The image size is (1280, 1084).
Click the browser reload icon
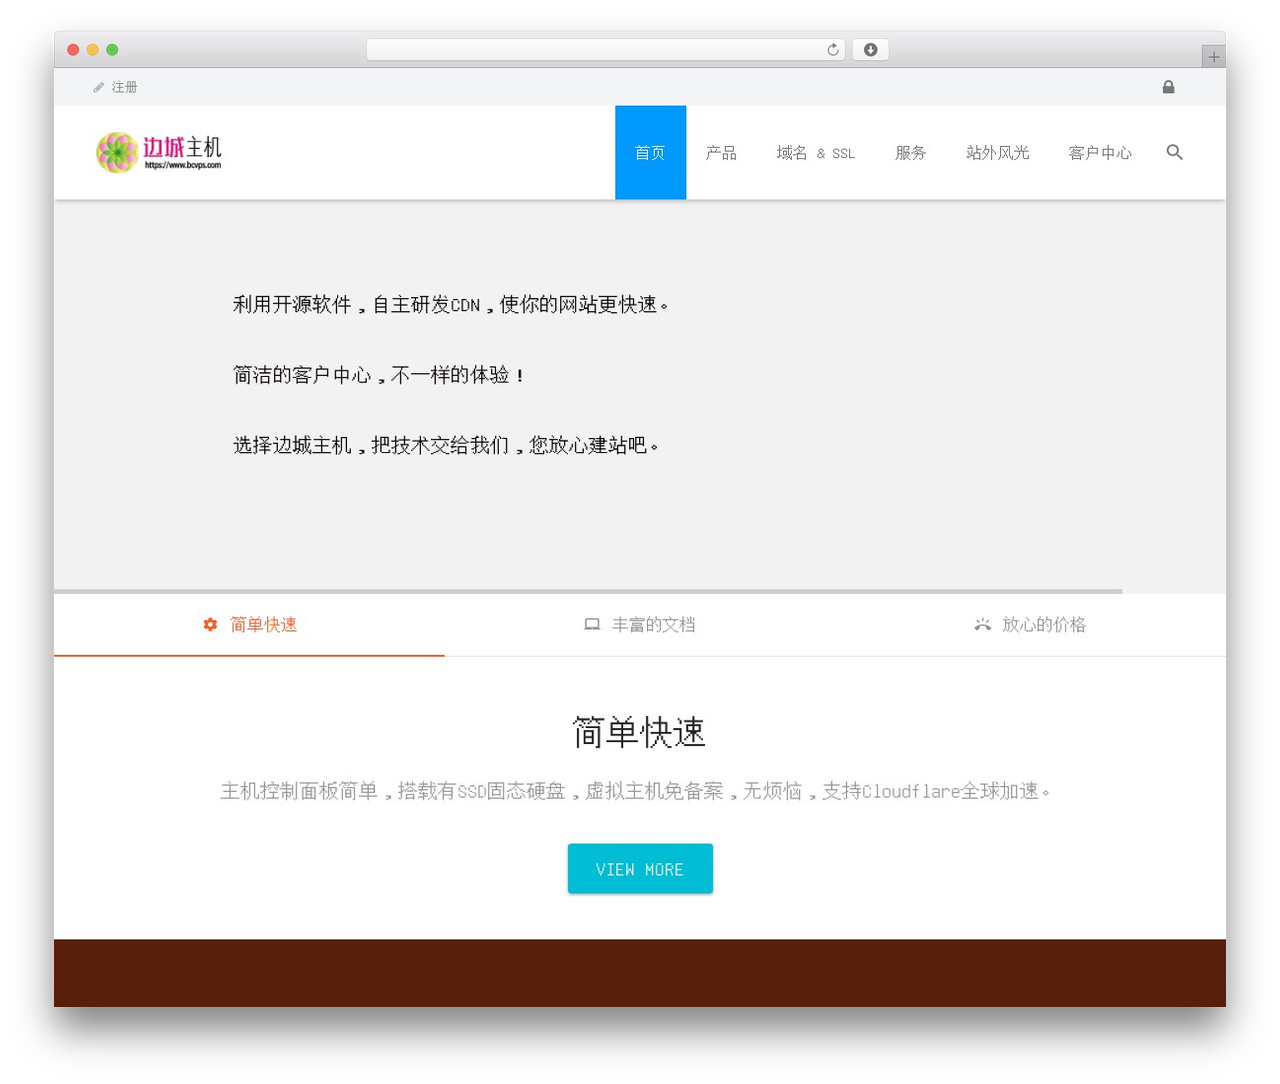pos(832,50)
